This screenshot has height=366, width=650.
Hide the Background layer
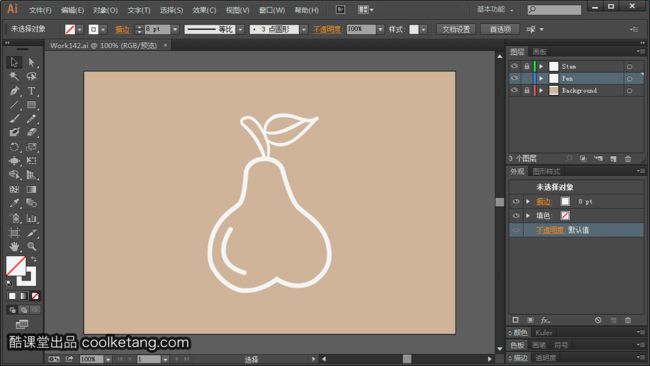click(x=514, y=90)
